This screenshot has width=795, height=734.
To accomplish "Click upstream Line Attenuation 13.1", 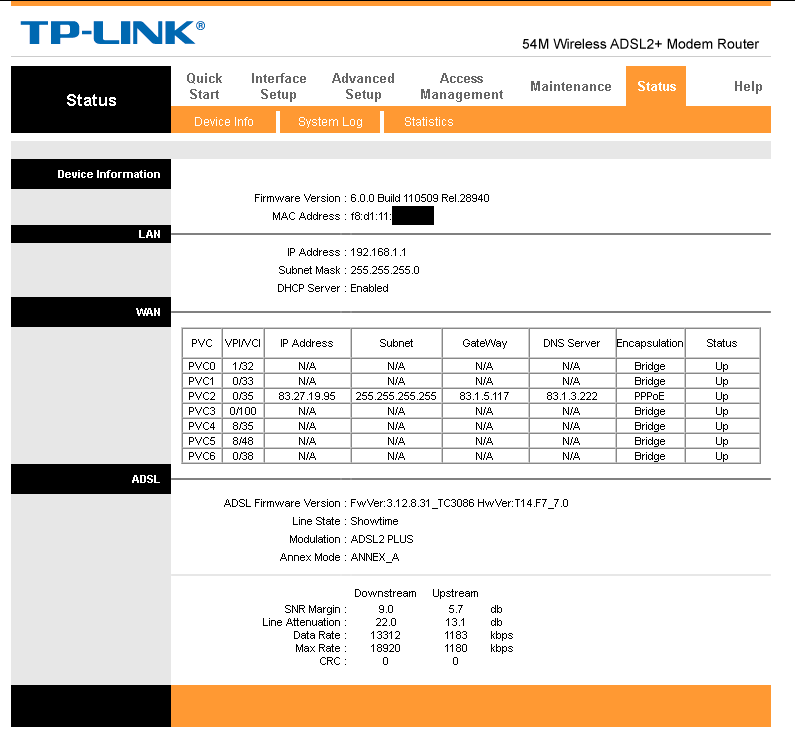I will 455,622.
